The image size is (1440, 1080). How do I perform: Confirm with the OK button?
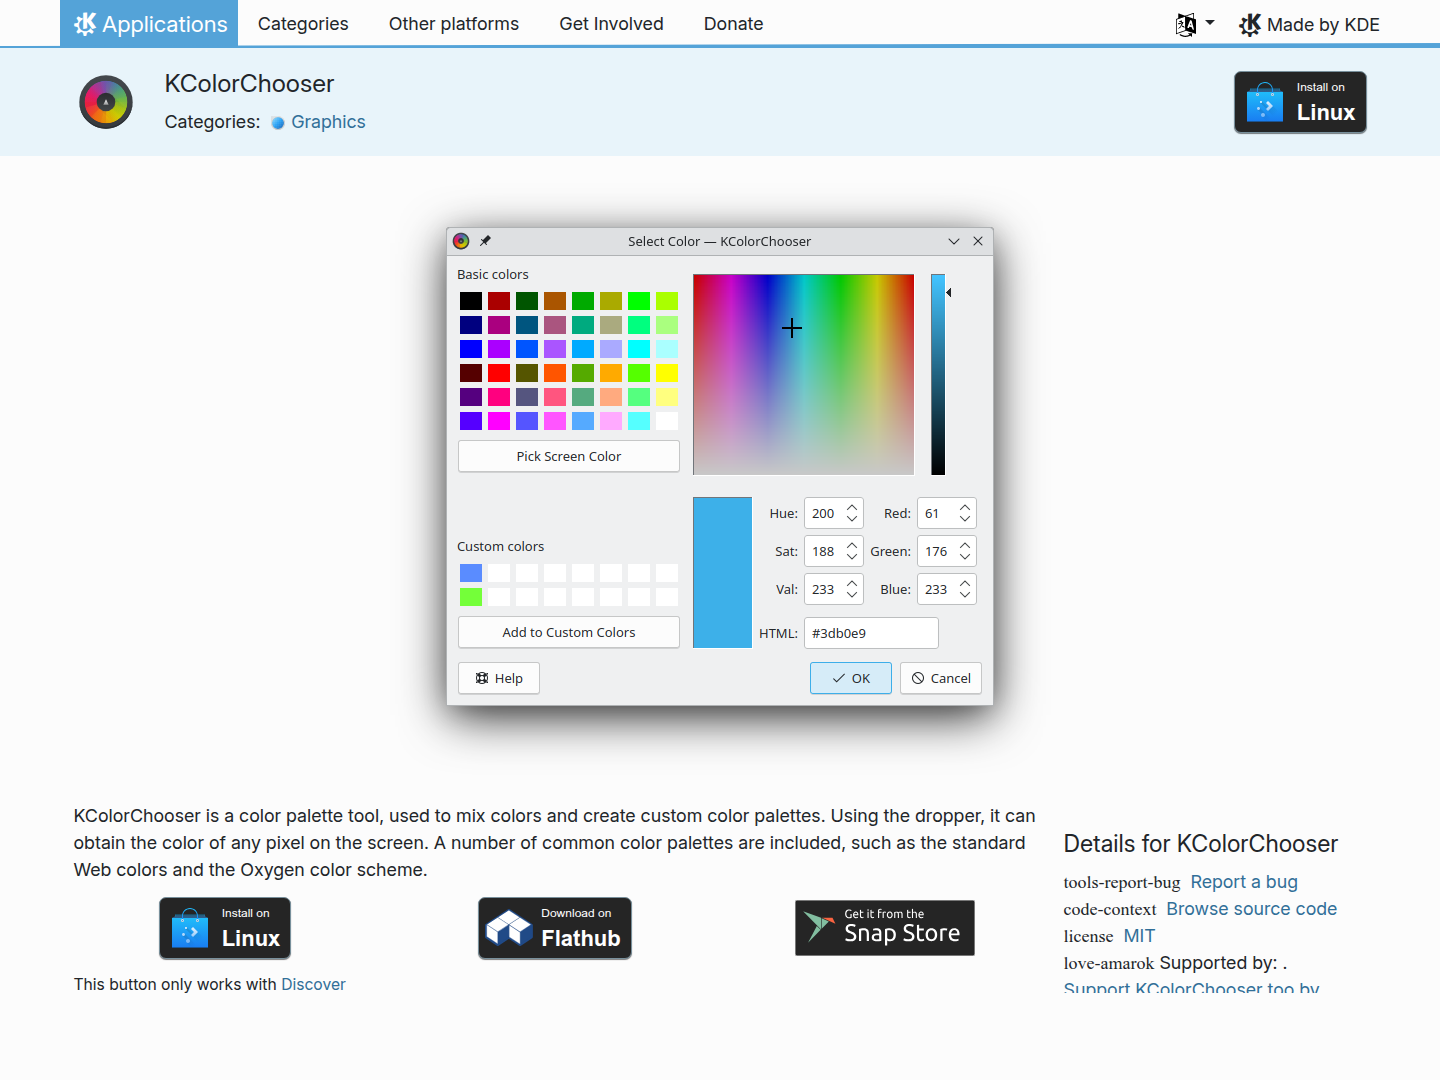coord(851,678)
